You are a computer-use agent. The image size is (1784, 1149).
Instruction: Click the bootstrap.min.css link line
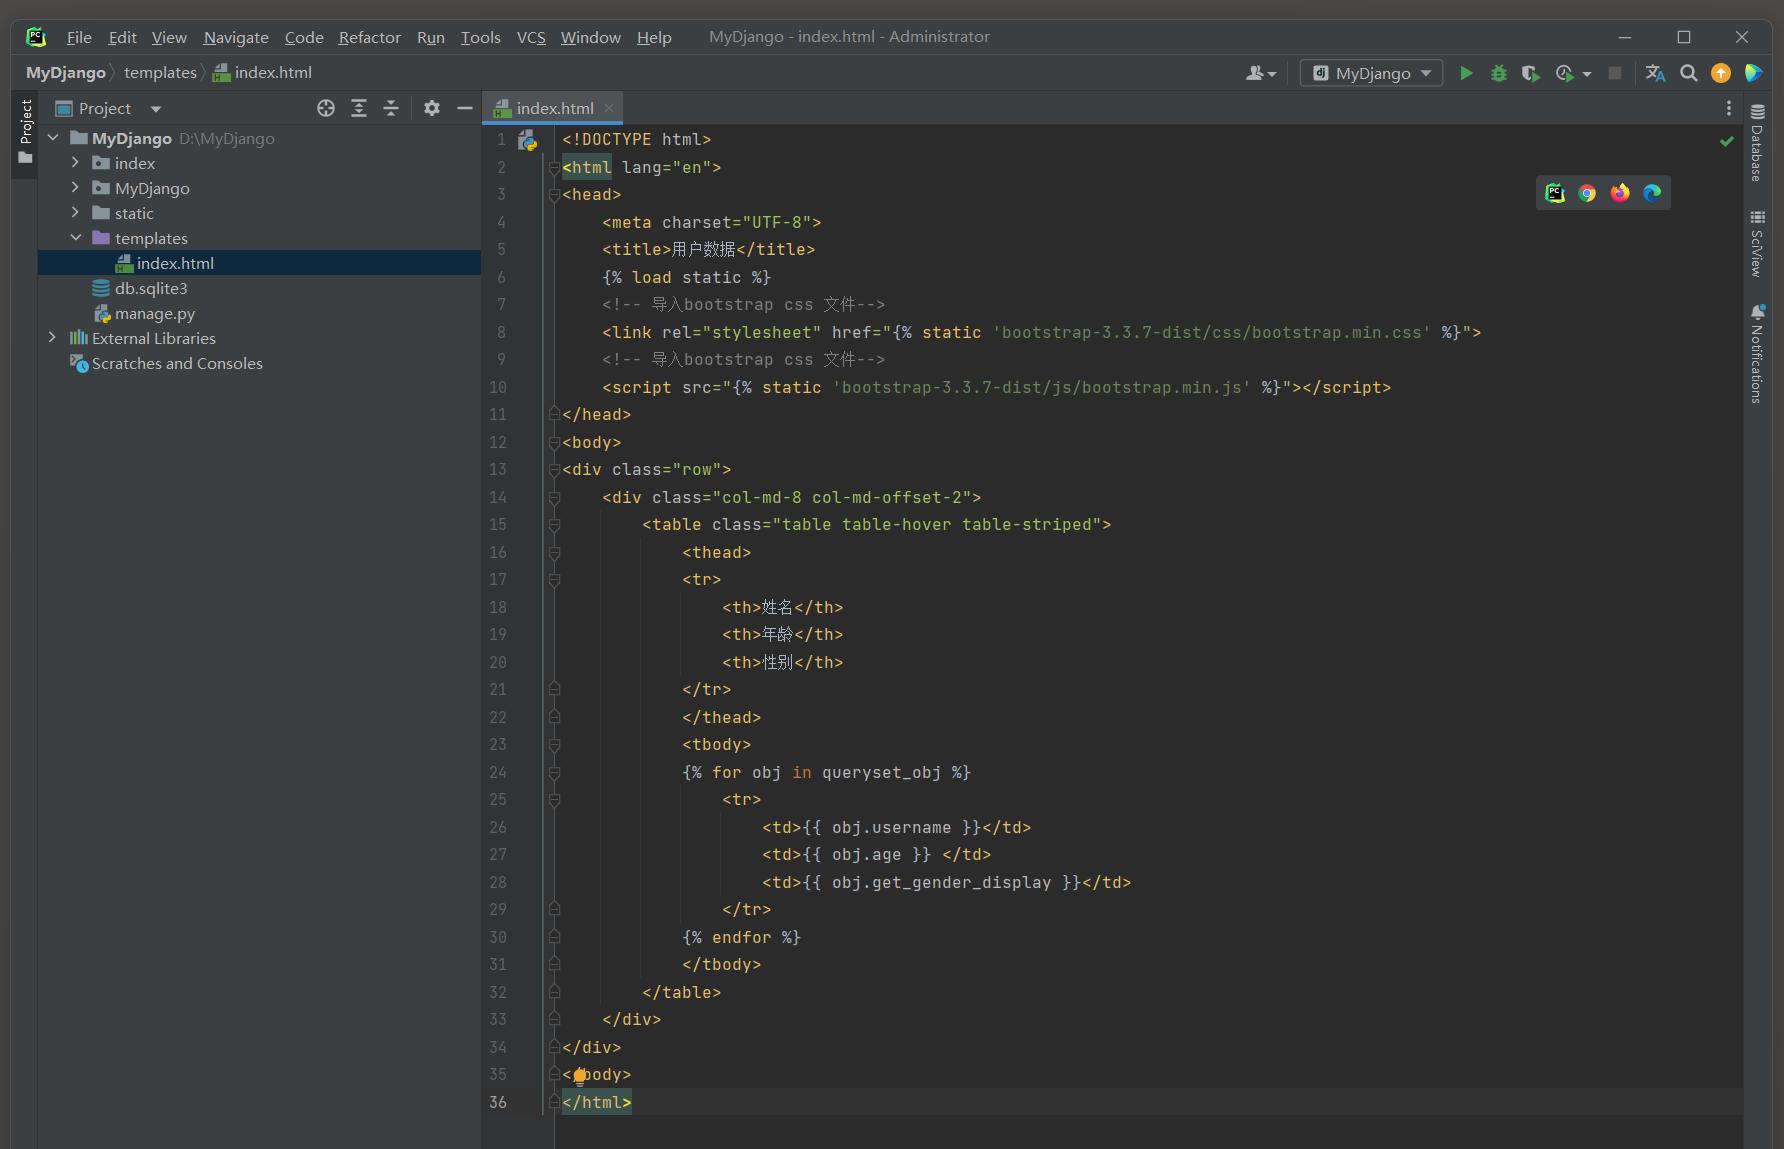coord(1041,333)
